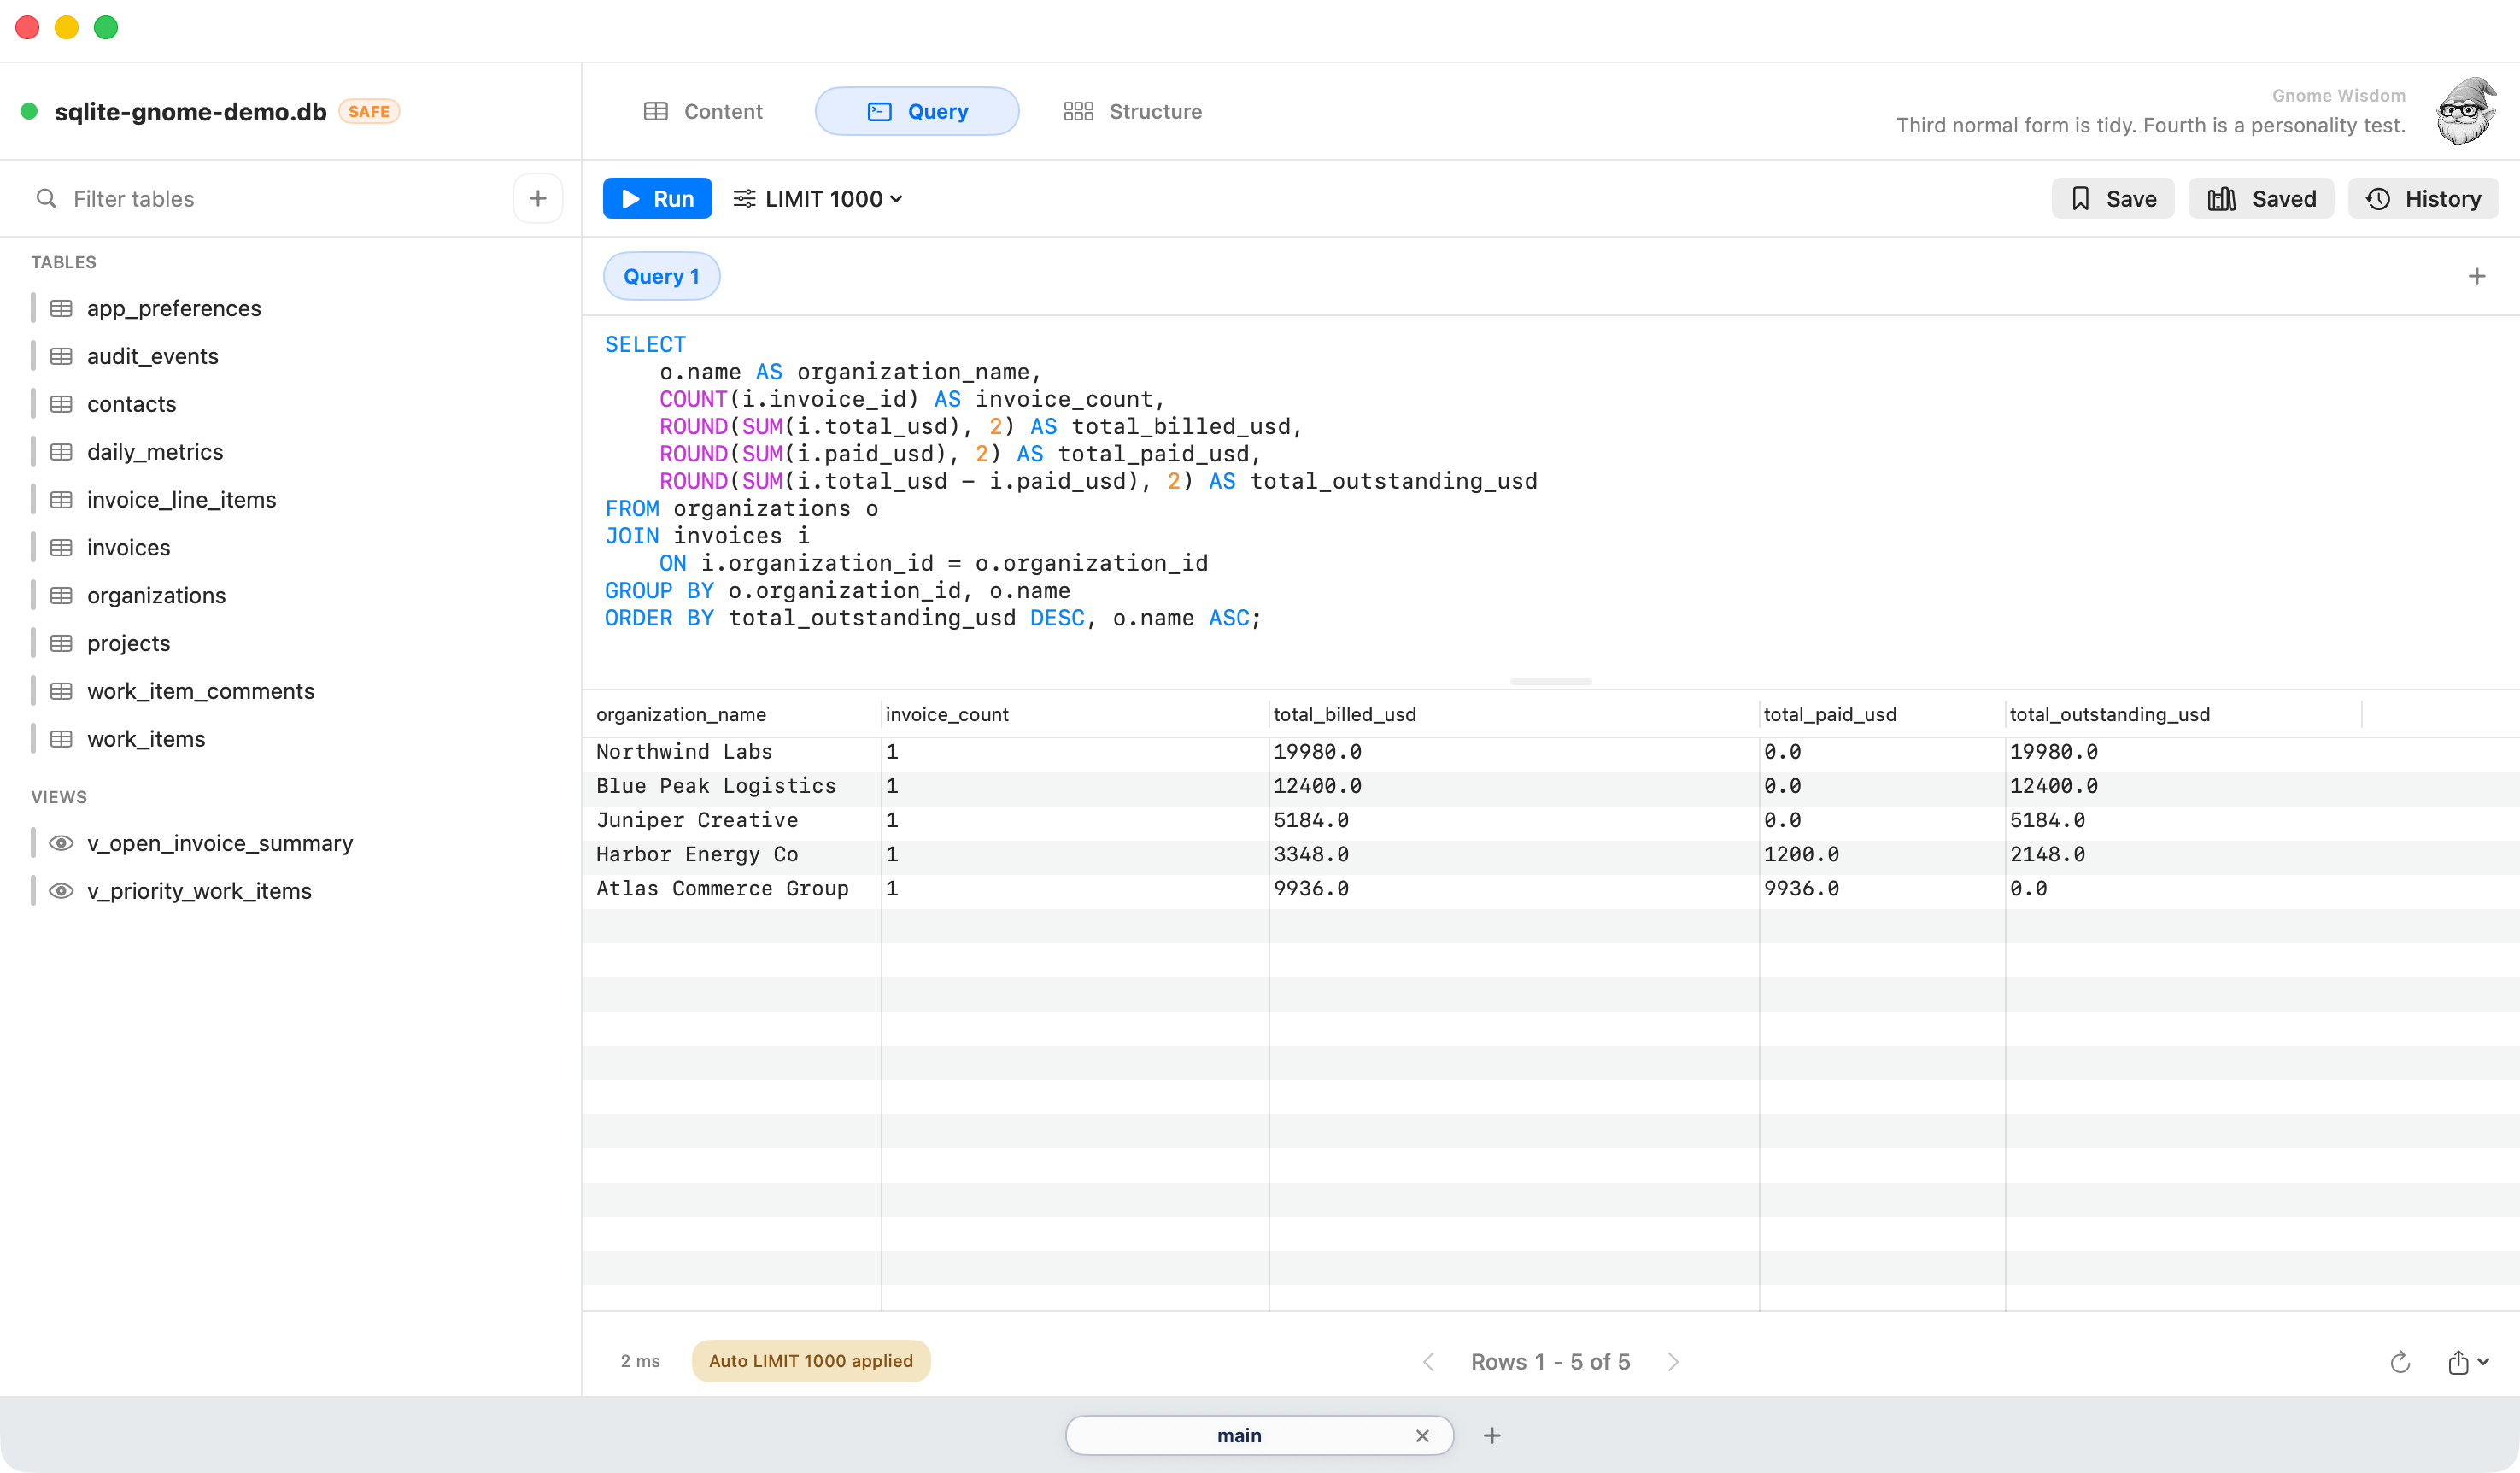Open query History
2520x1473 pixels.
(x=2422, y=198)
